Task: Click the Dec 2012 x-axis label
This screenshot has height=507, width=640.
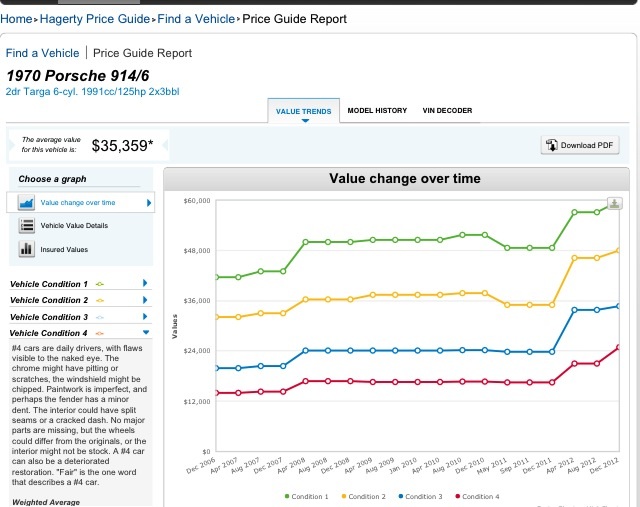Action: coord(604,466)
